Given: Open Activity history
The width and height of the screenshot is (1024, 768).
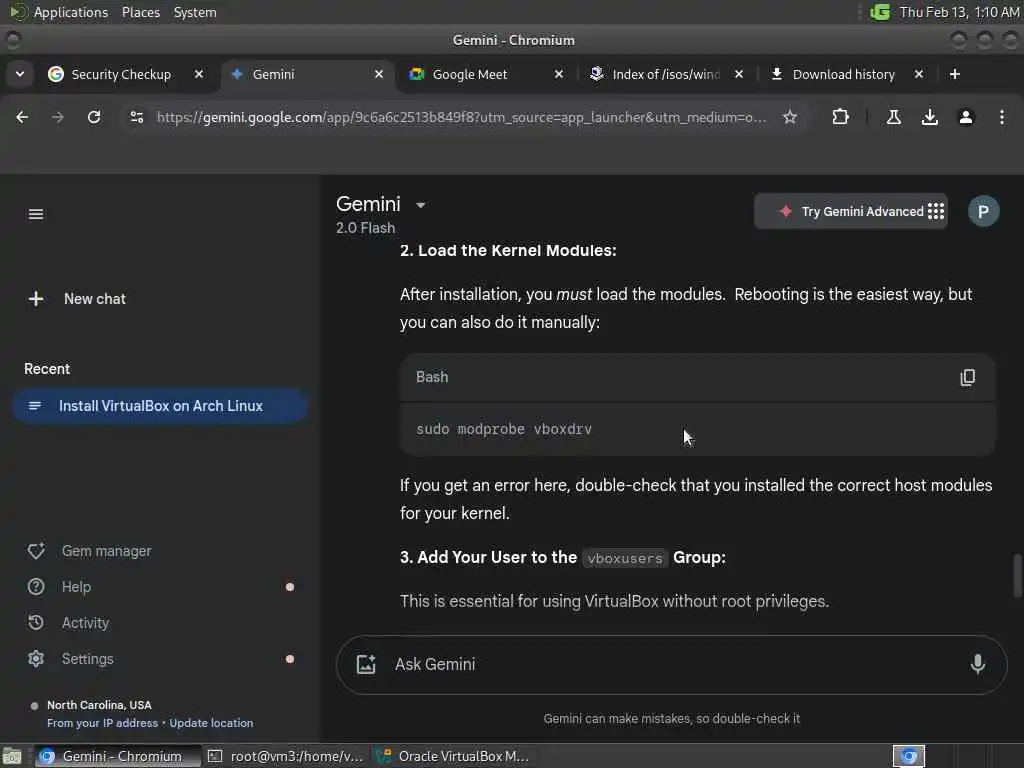Looking at the screenshot, I should [x=69, y=623].
